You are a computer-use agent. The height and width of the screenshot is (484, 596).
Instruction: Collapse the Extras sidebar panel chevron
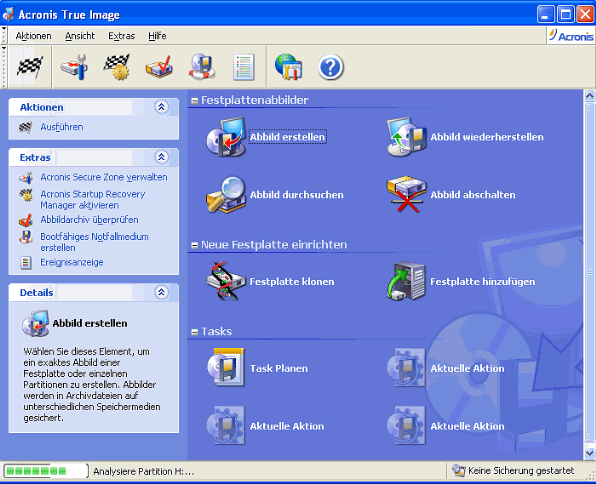[x=162, y=157]
